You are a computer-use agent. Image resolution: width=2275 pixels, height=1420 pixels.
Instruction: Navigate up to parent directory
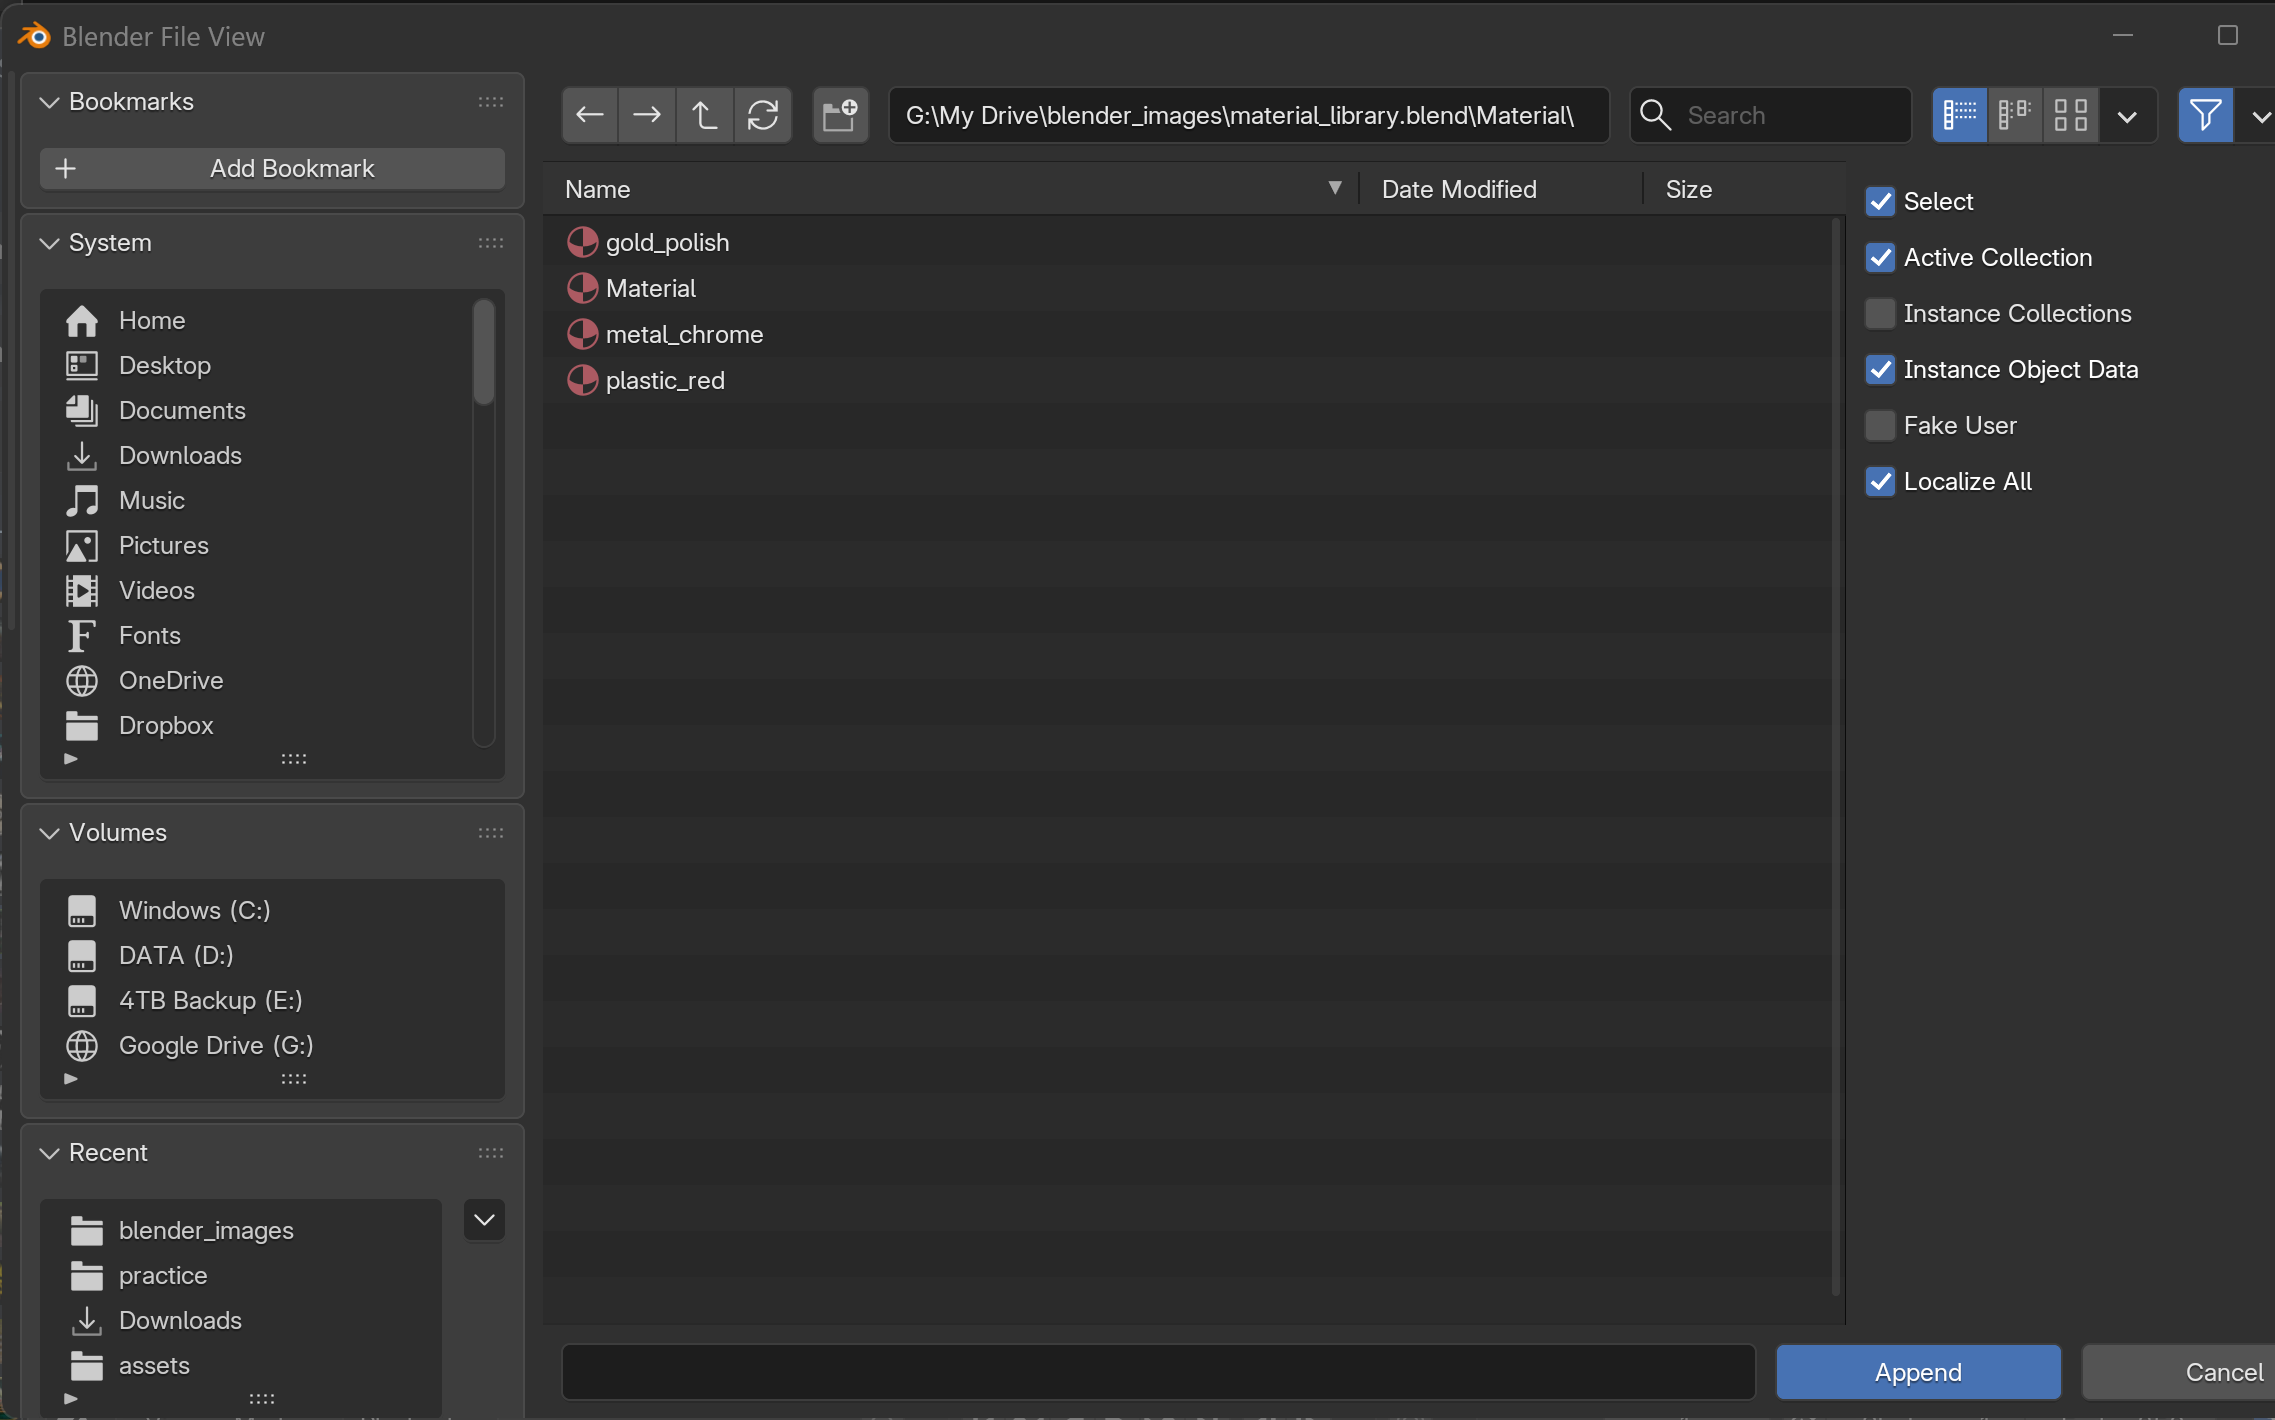tap(705, 115)
